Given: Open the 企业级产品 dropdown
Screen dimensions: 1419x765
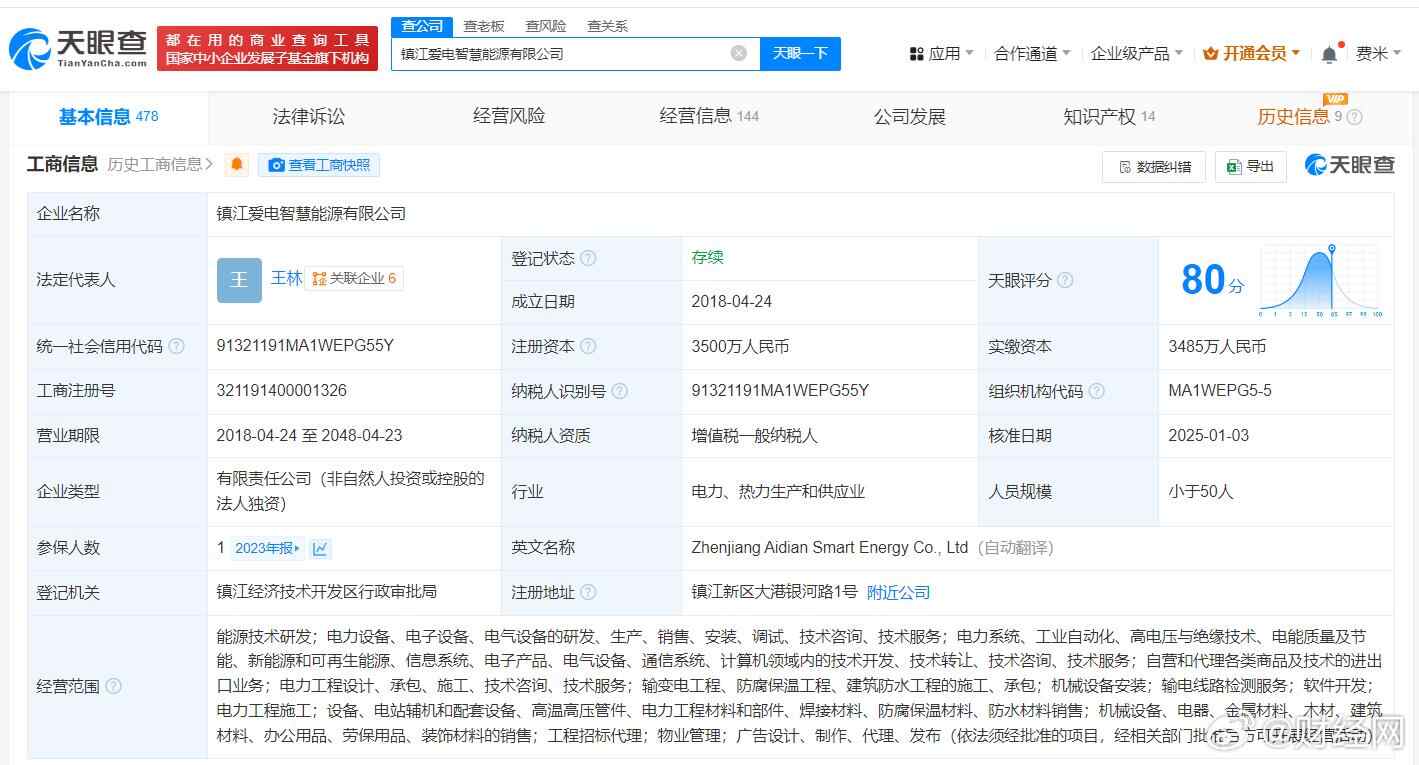Looking at the screenshot, I should (x=1136, y=54).
